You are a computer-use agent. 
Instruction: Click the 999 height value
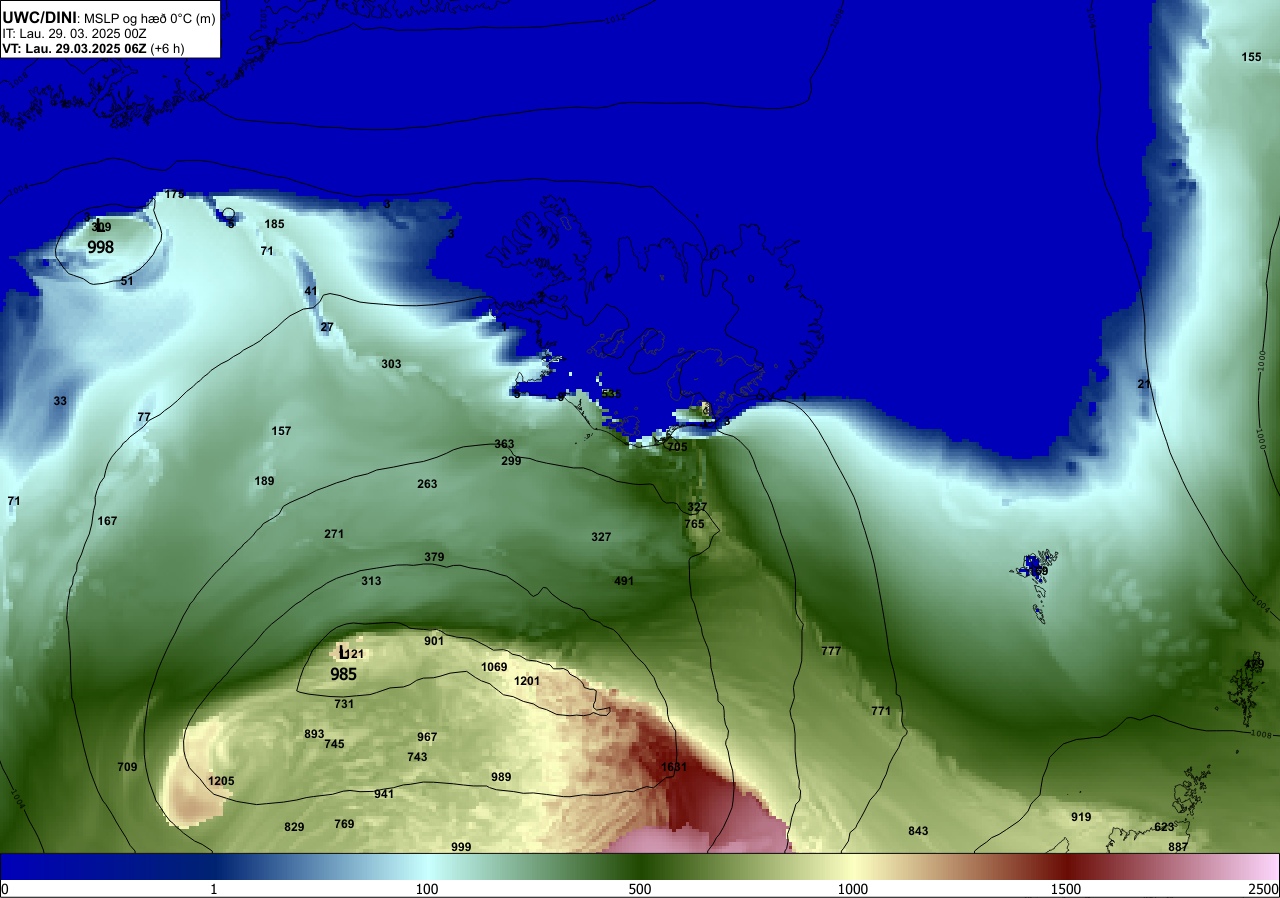tap(461, 847)
